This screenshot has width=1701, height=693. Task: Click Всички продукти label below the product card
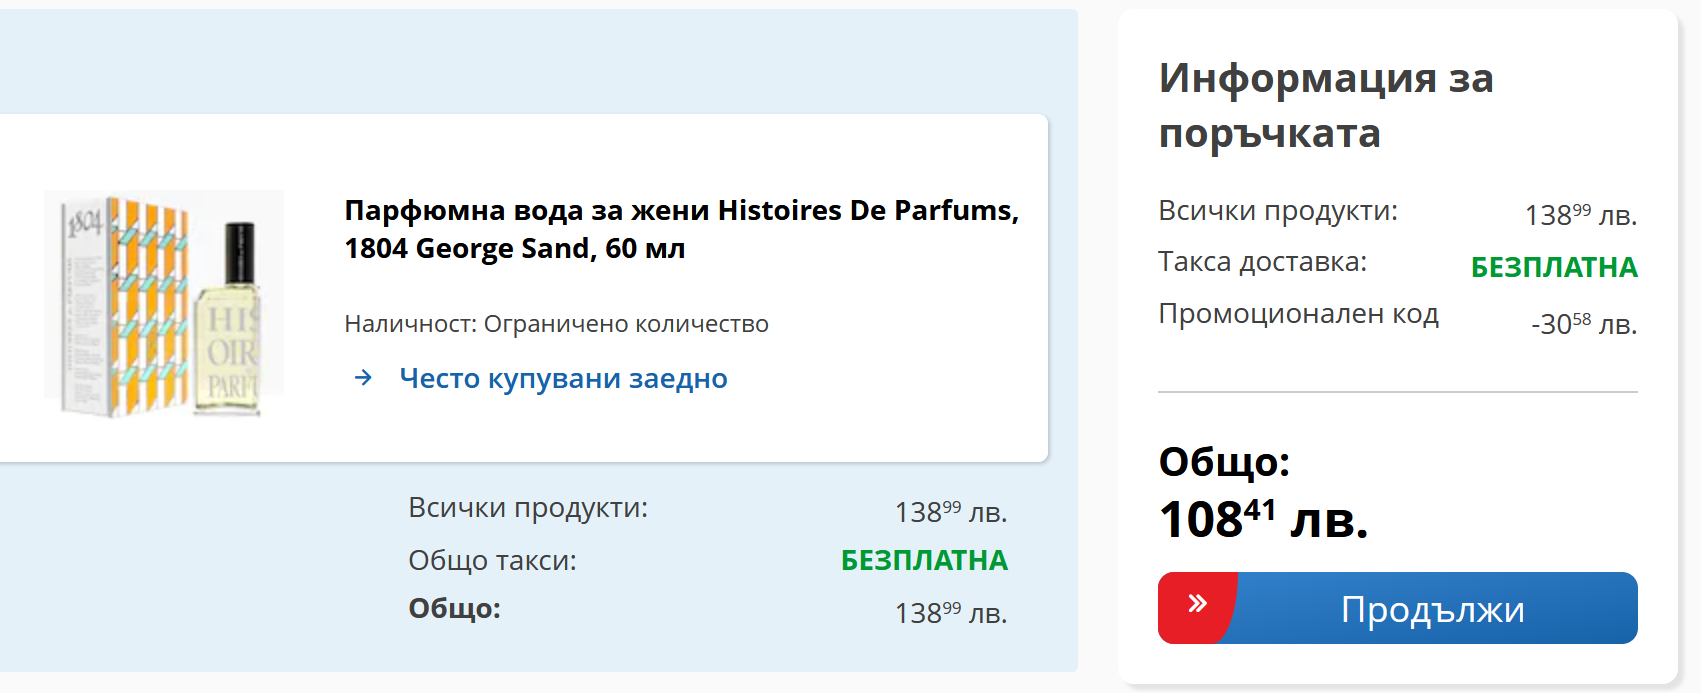tap(527, 508)
